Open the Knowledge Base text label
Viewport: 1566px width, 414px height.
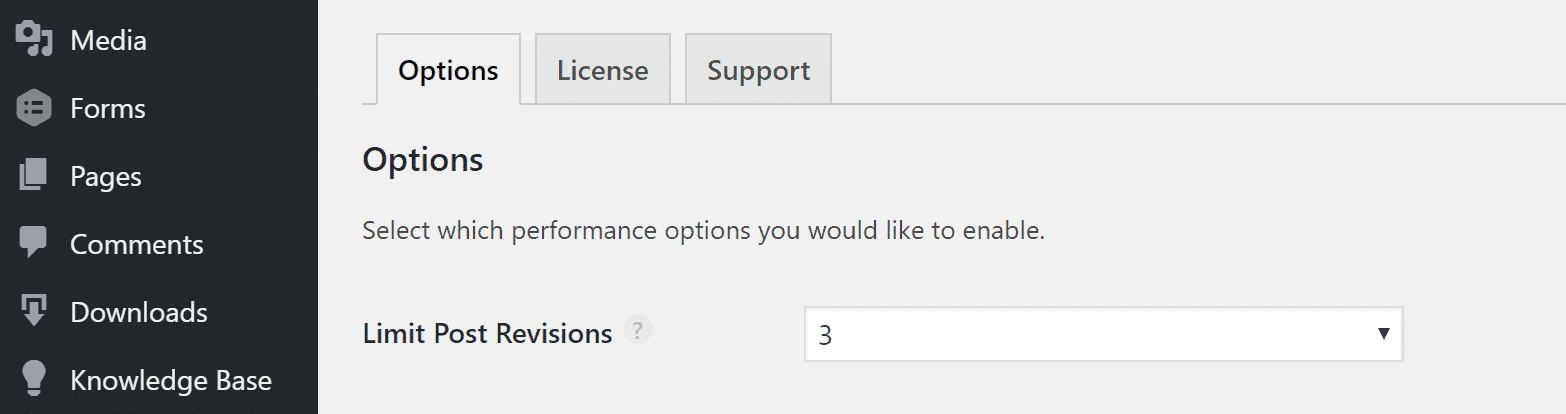[x=170, y=380]
